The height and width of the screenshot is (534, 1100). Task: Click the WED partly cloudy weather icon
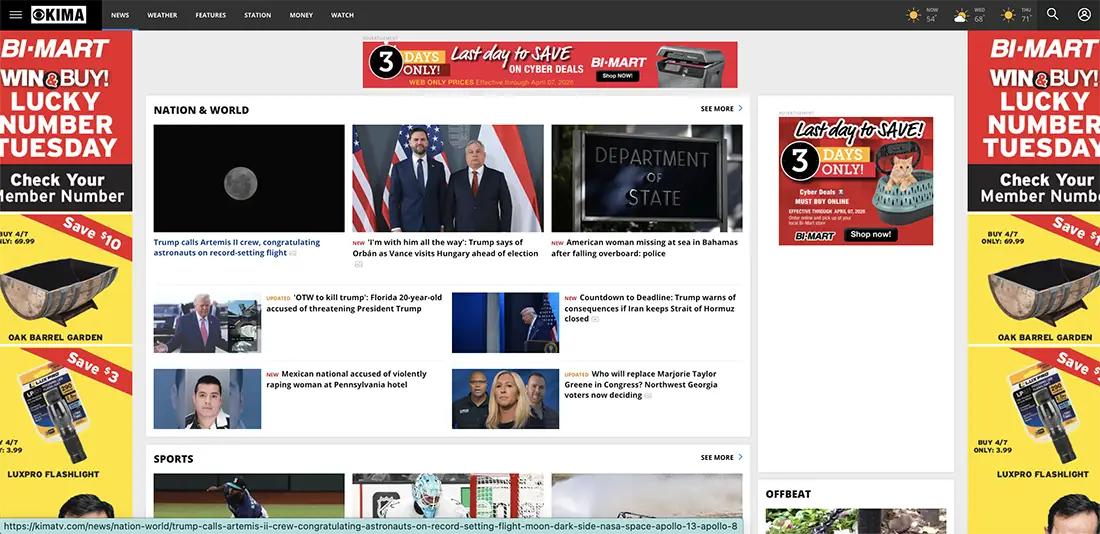point(960,15)
